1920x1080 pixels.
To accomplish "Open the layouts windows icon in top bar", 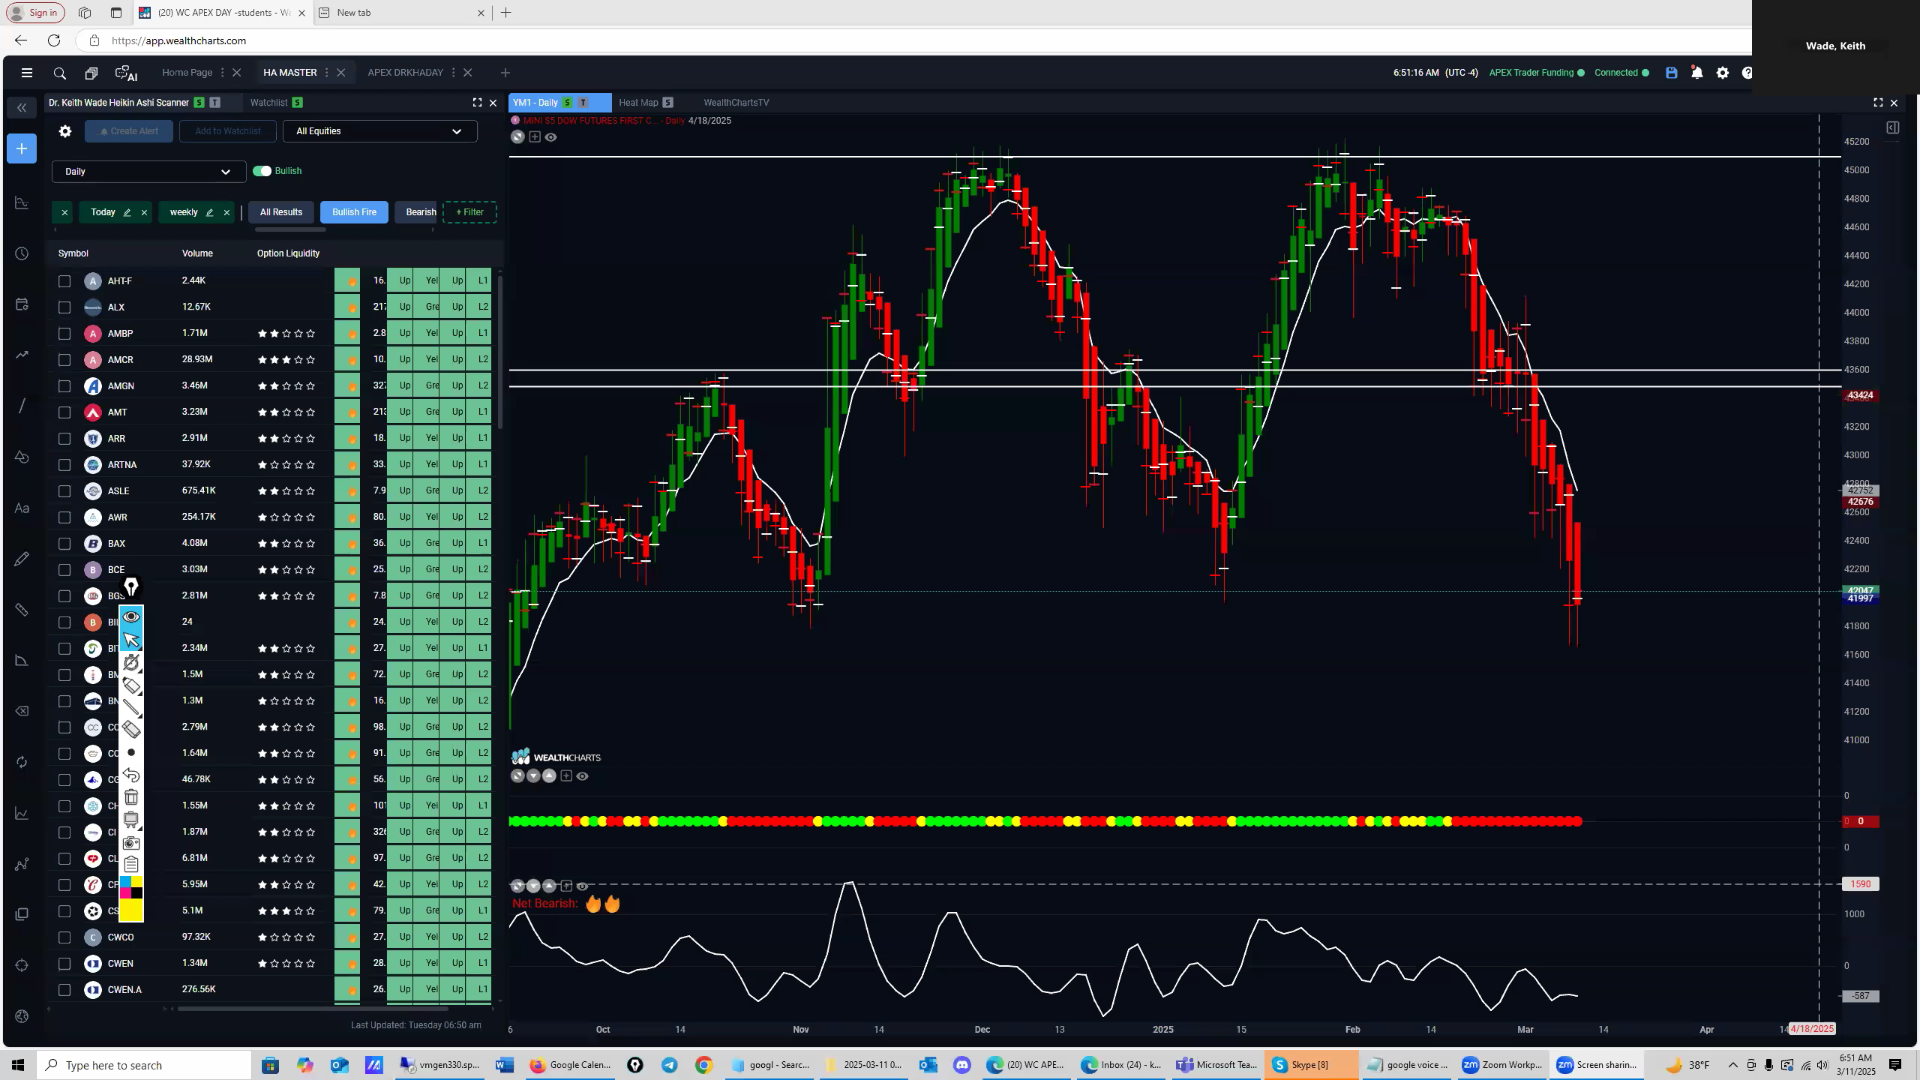I will tap(91, 73).
